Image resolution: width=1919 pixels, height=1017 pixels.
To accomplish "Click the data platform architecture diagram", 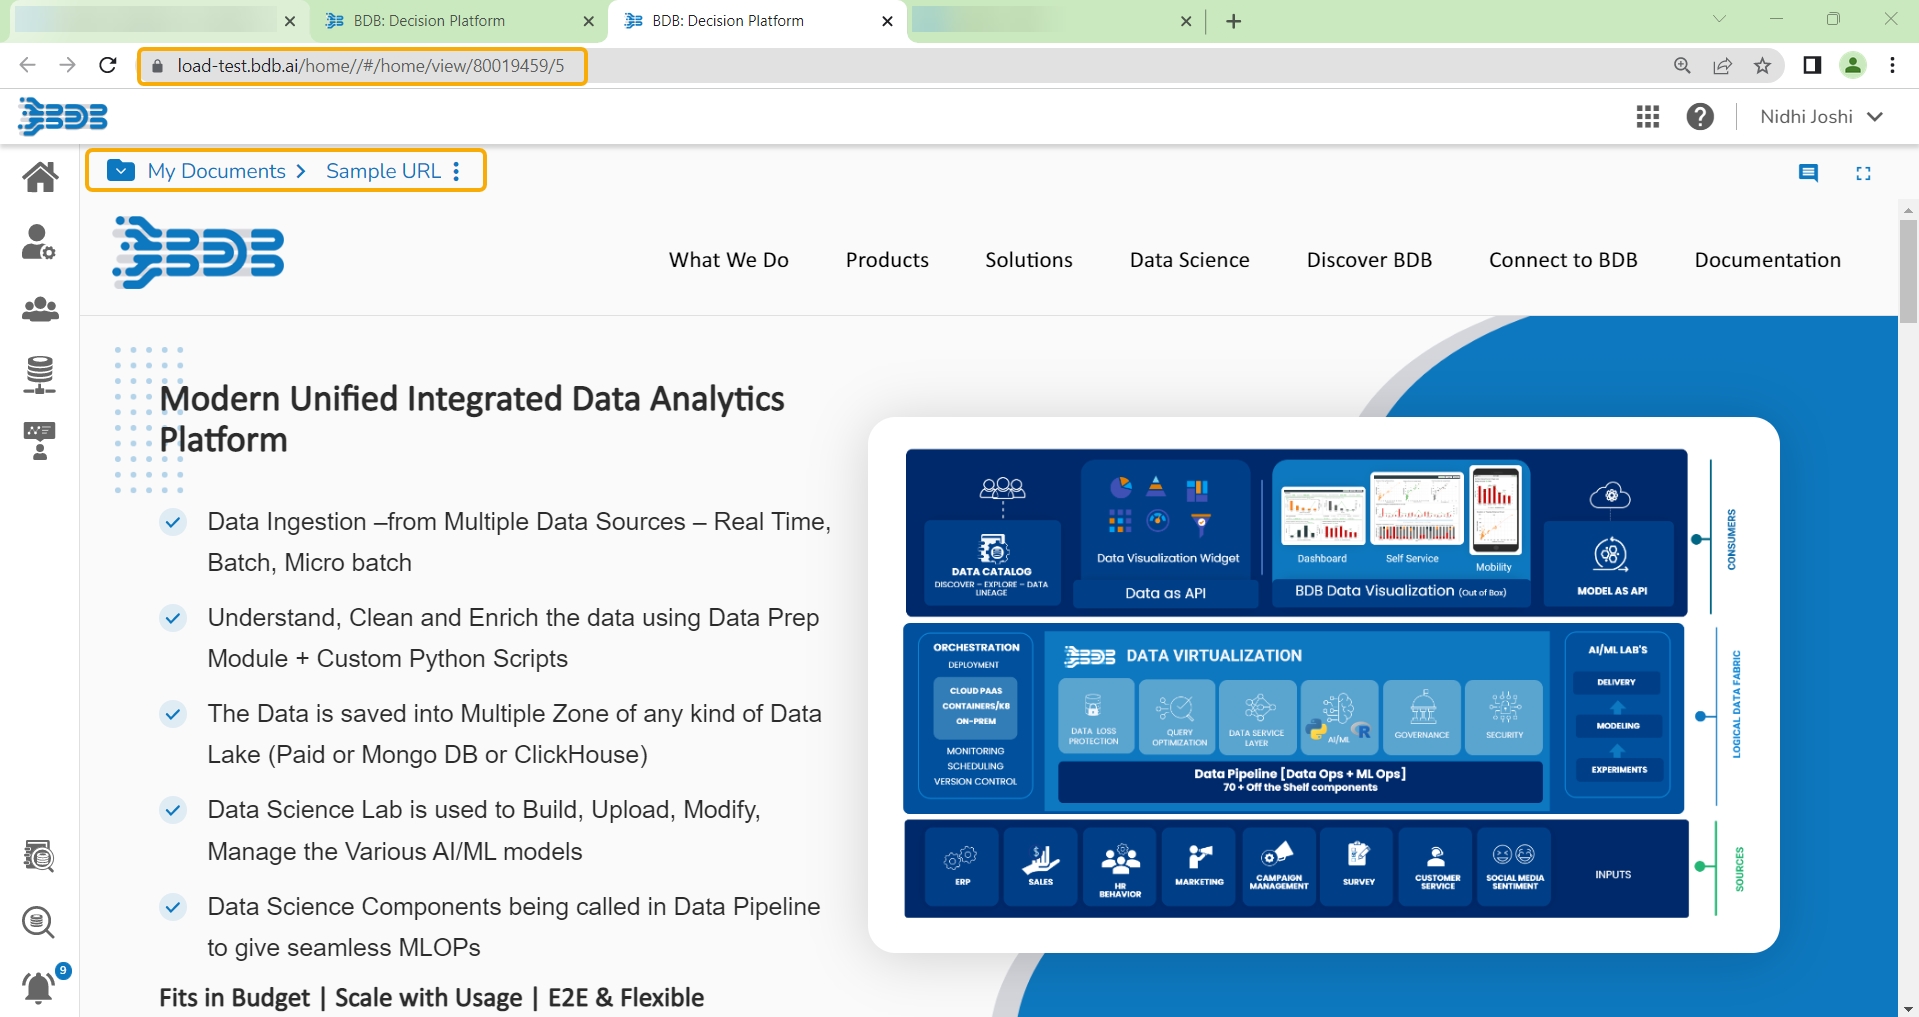I will click(x=1323, y=684).
